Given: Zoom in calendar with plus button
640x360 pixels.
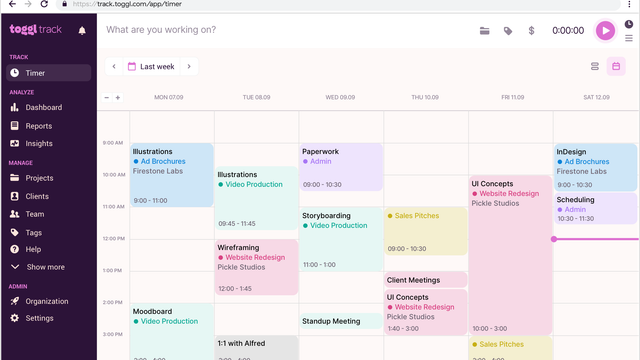Looking at the screenshot, I should coord(118,98).
